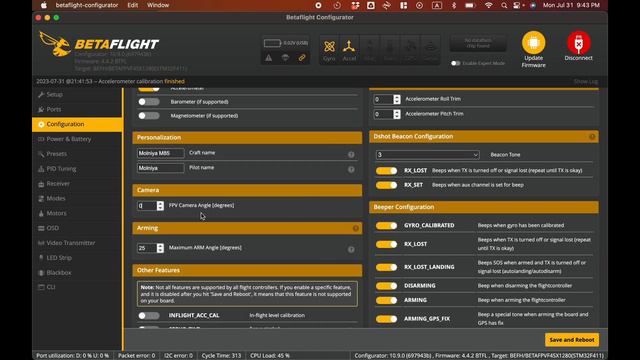Click the Spotlight search icon
640x360 pixels.
[x=504, y=5]
